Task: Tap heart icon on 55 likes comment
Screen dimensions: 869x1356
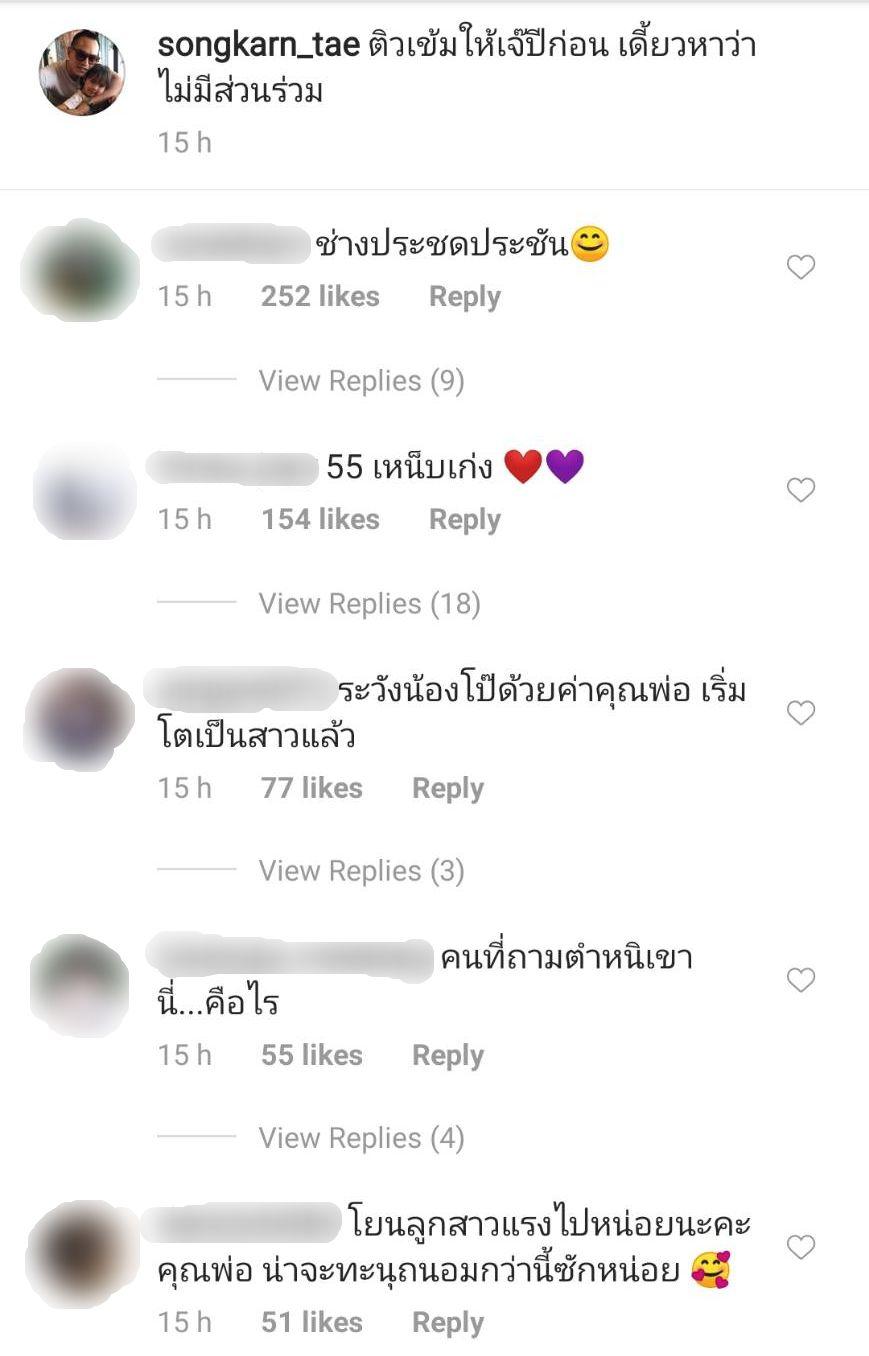Action: point(801,980)
